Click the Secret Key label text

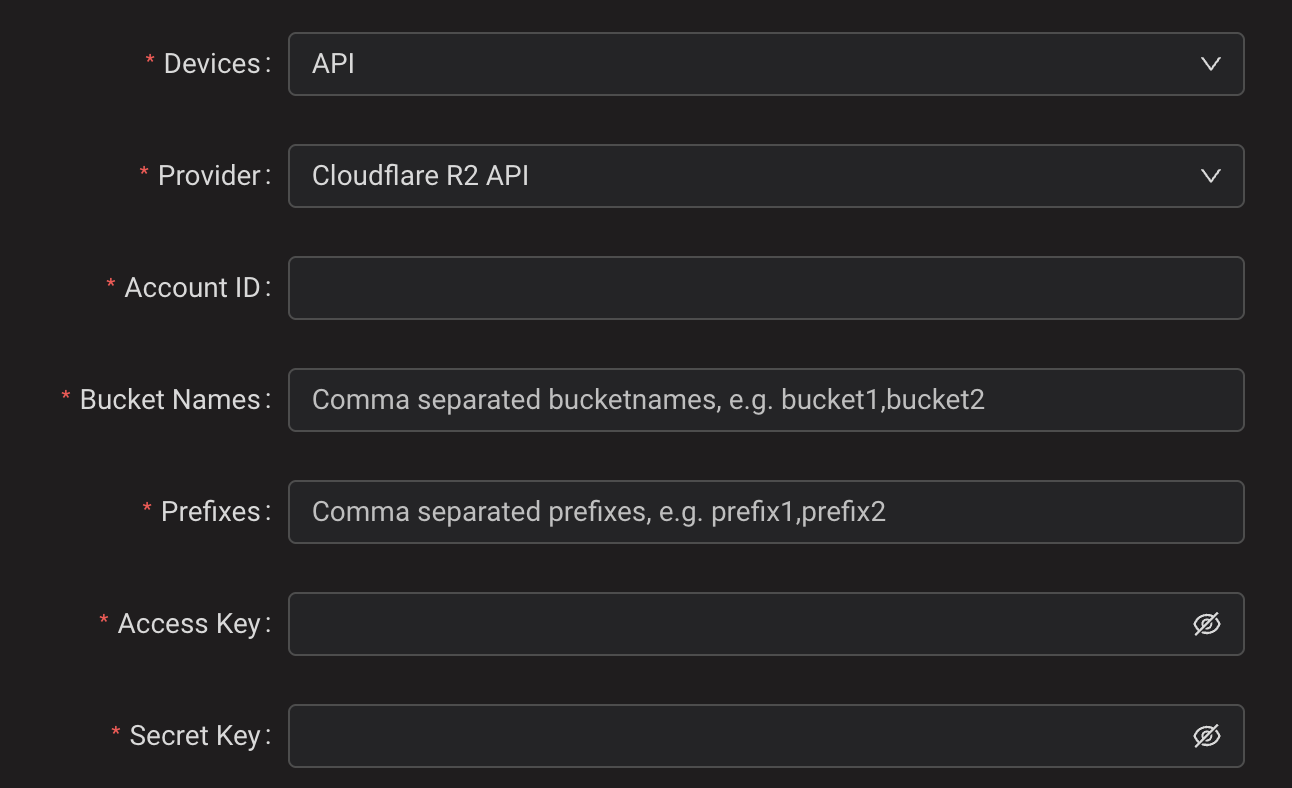pyautogui.click(x=195, y=736)
